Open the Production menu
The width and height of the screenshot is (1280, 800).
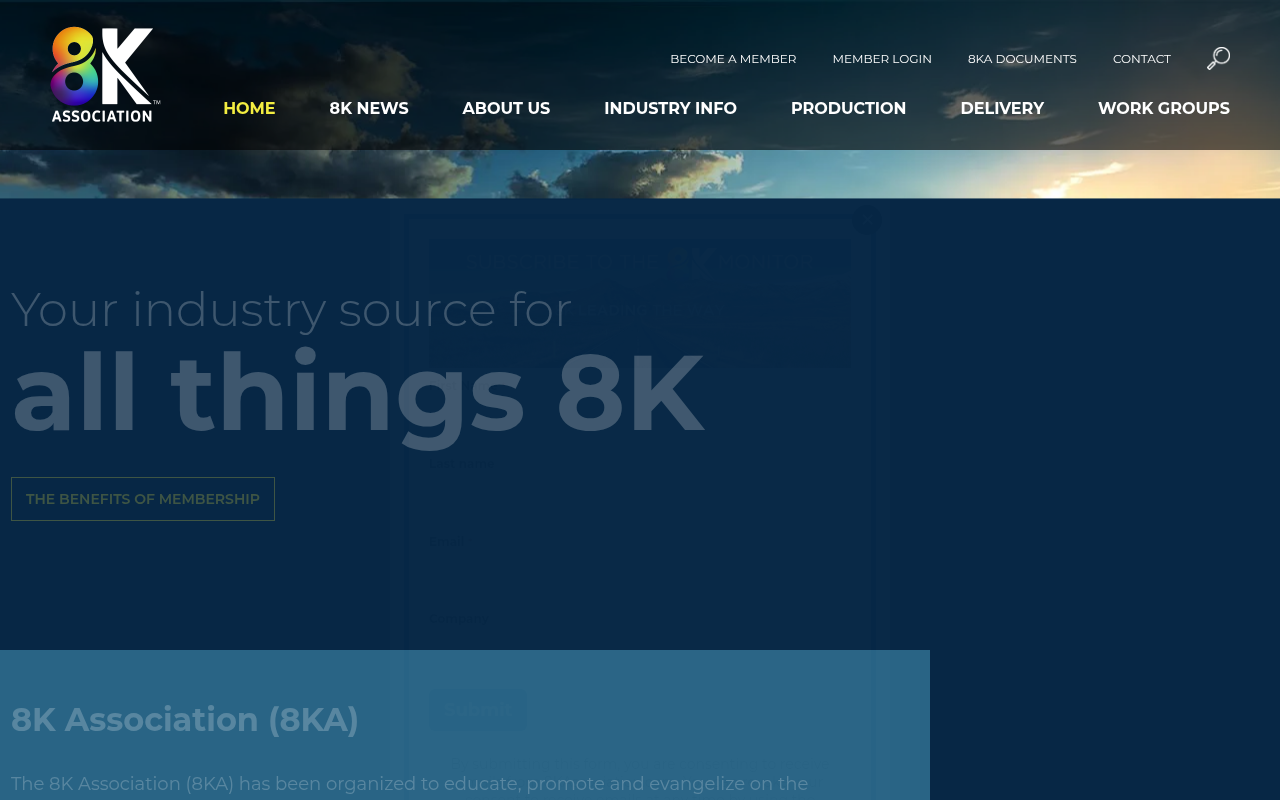pyautogui.click(x=848, y=108)
